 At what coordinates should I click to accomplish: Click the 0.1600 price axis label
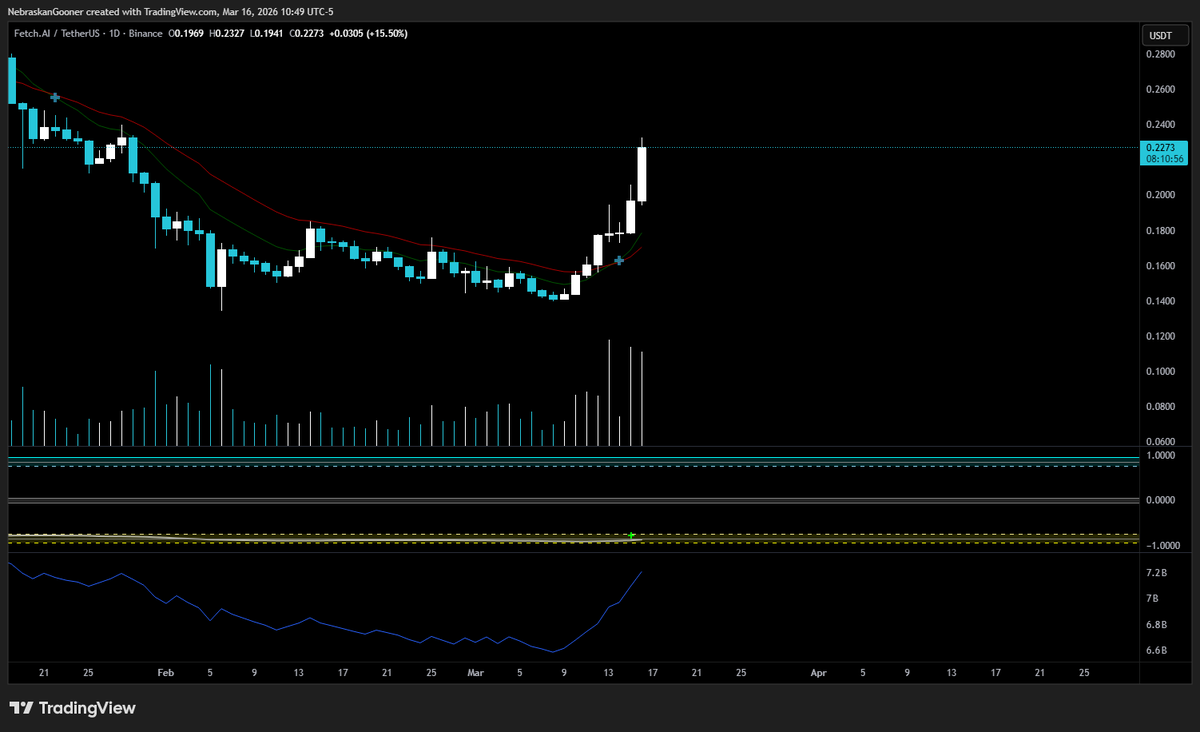1160,266
